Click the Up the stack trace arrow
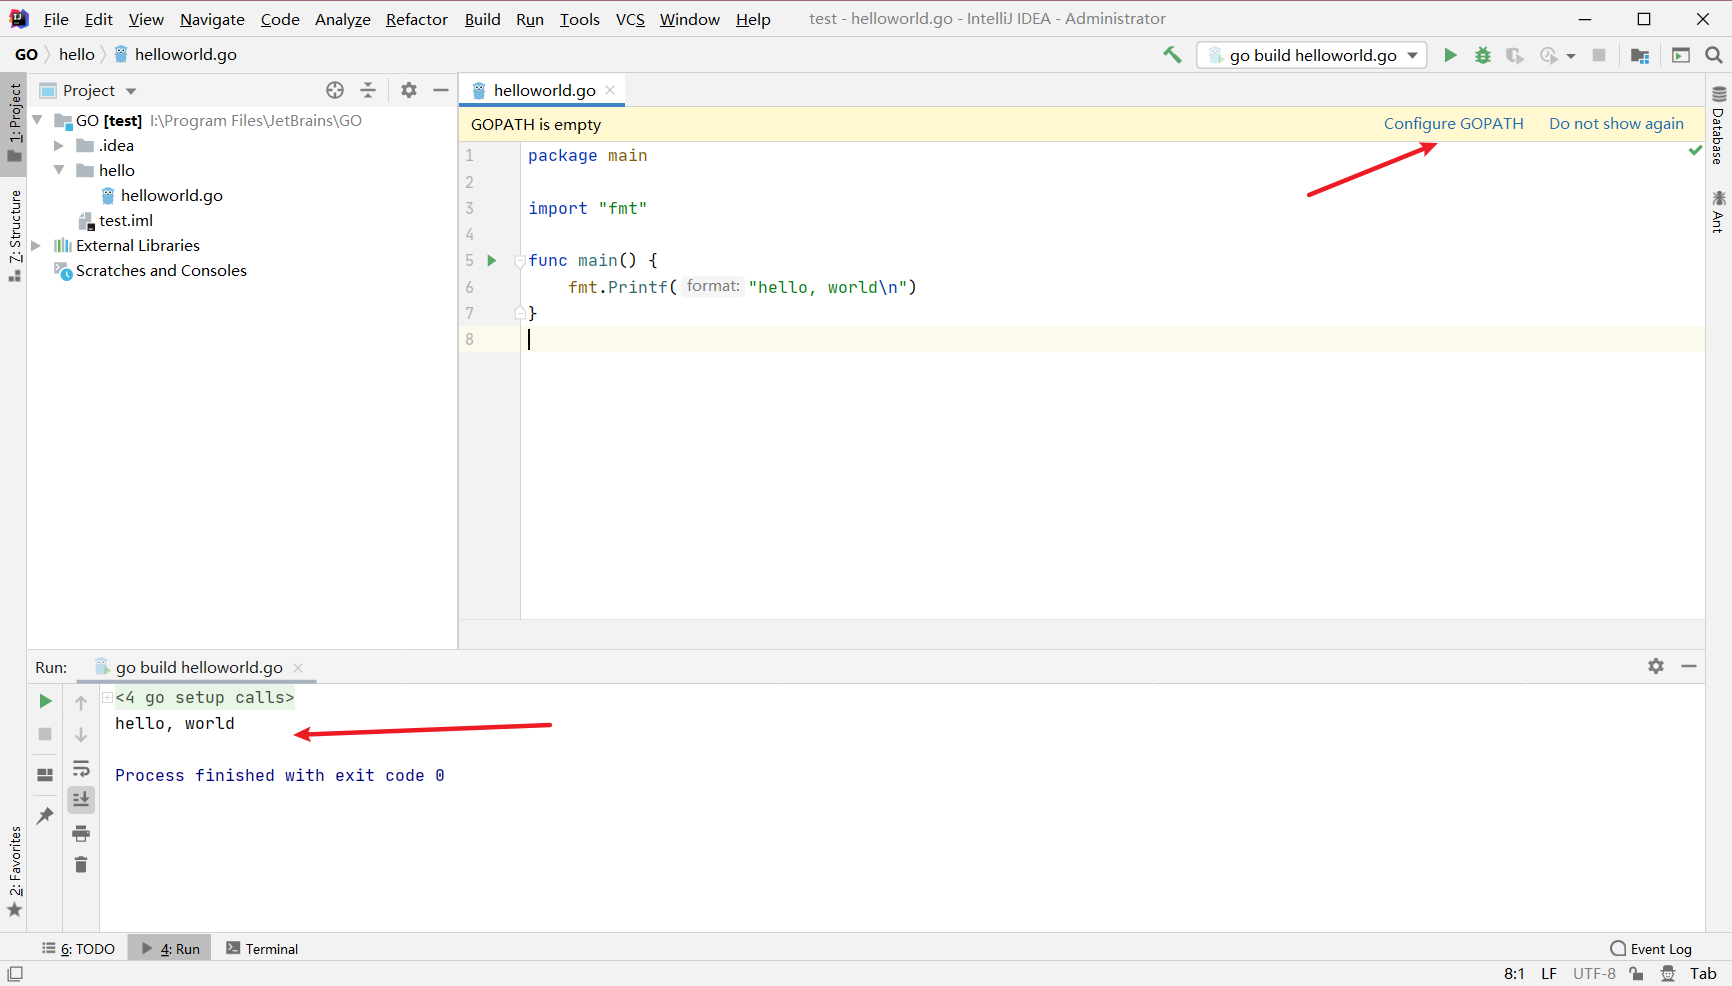This screenshot has width=1732, height=986. [81, 702]
